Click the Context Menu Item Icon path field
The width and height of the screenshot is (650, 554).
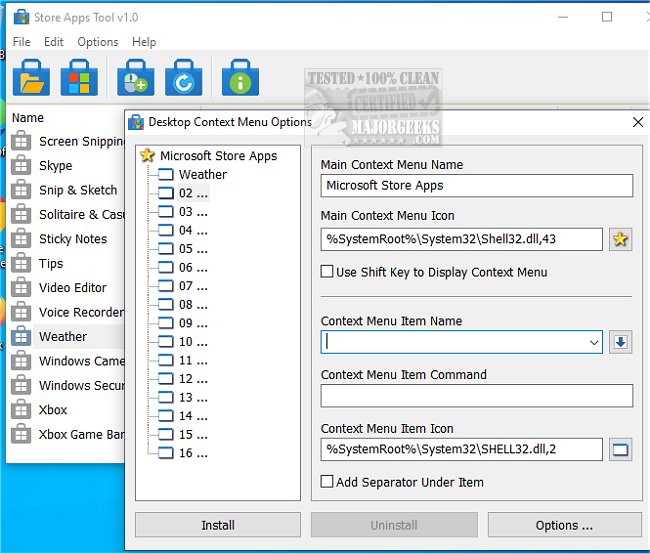click(x=461, y=450)
